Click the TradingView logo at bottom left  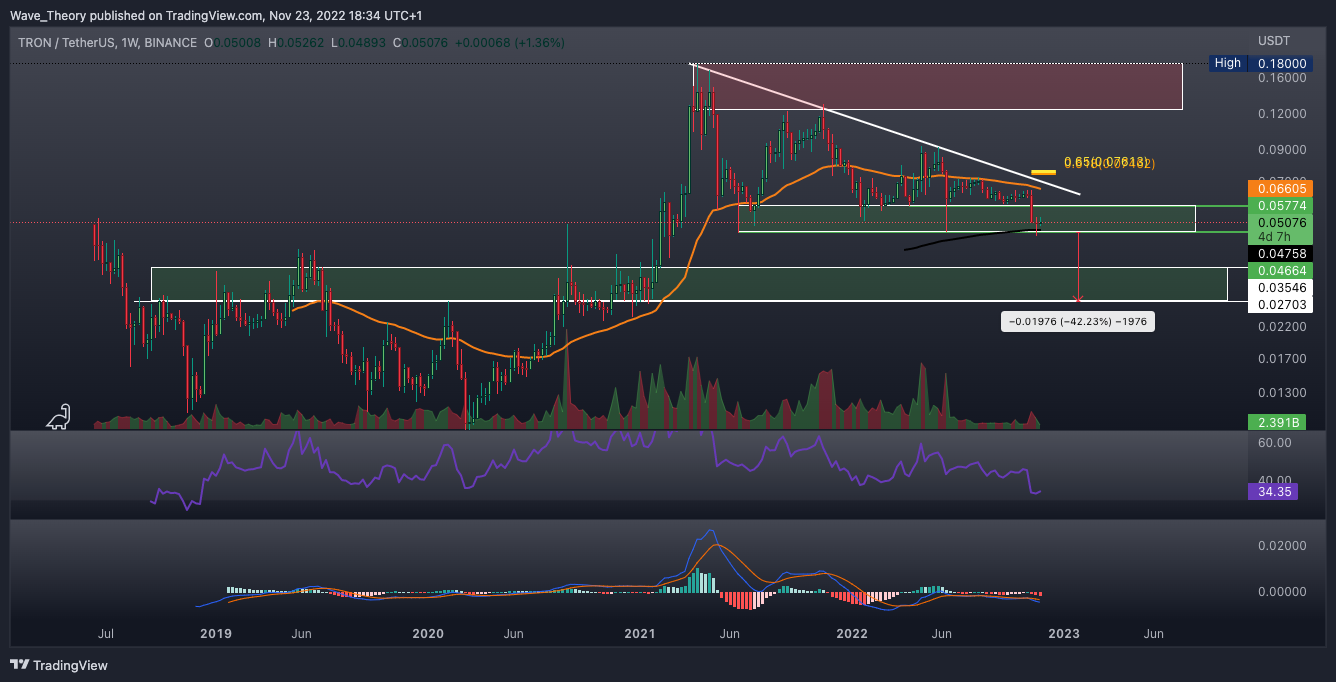59,665
